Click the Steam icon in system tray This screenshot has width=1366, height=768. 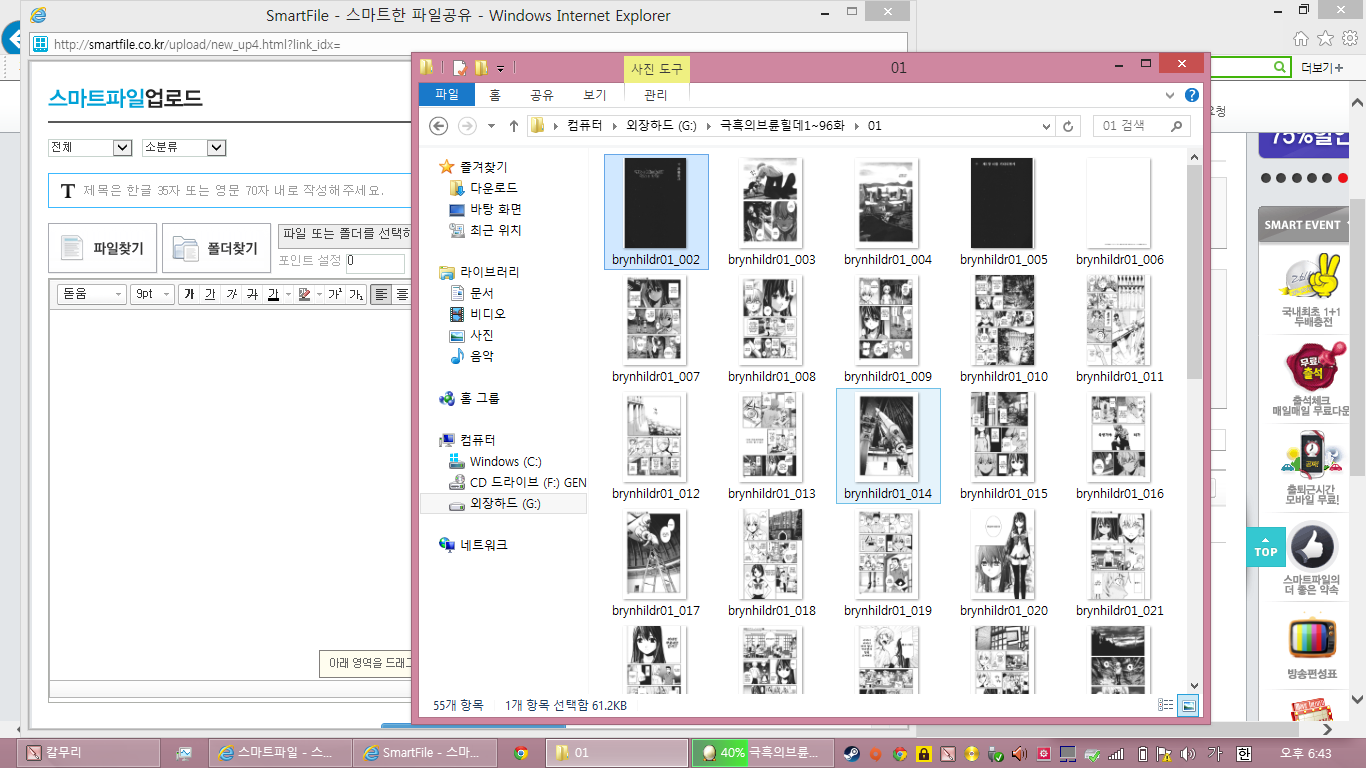click(851, 753)
